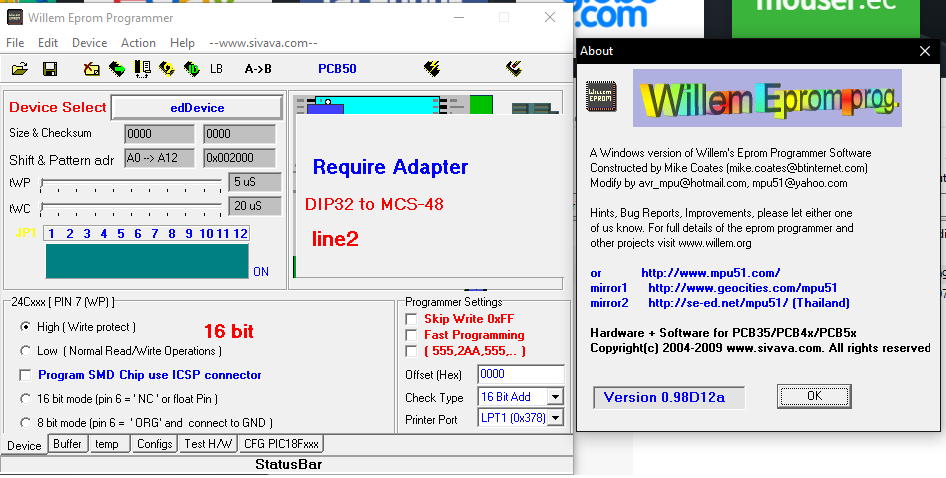946x478 pixels.
Task: Click the EPROM chip icon in About dialog
Action: tap(601, 97)
